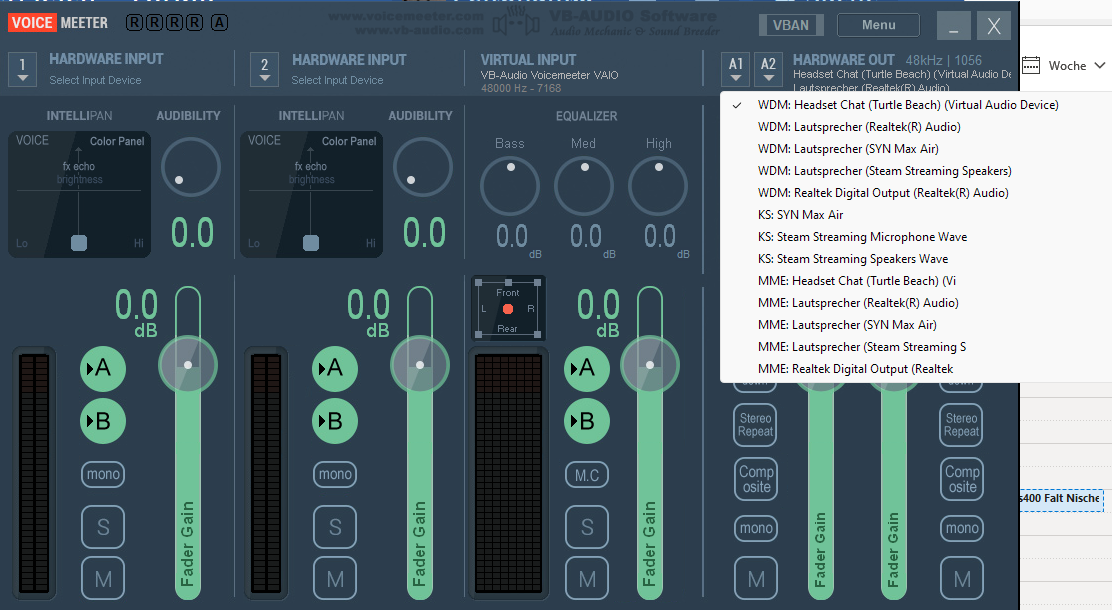Screen dimensions: 1112x610
Task: Mute the Virtual Input strip
Action: click(587, 579)
